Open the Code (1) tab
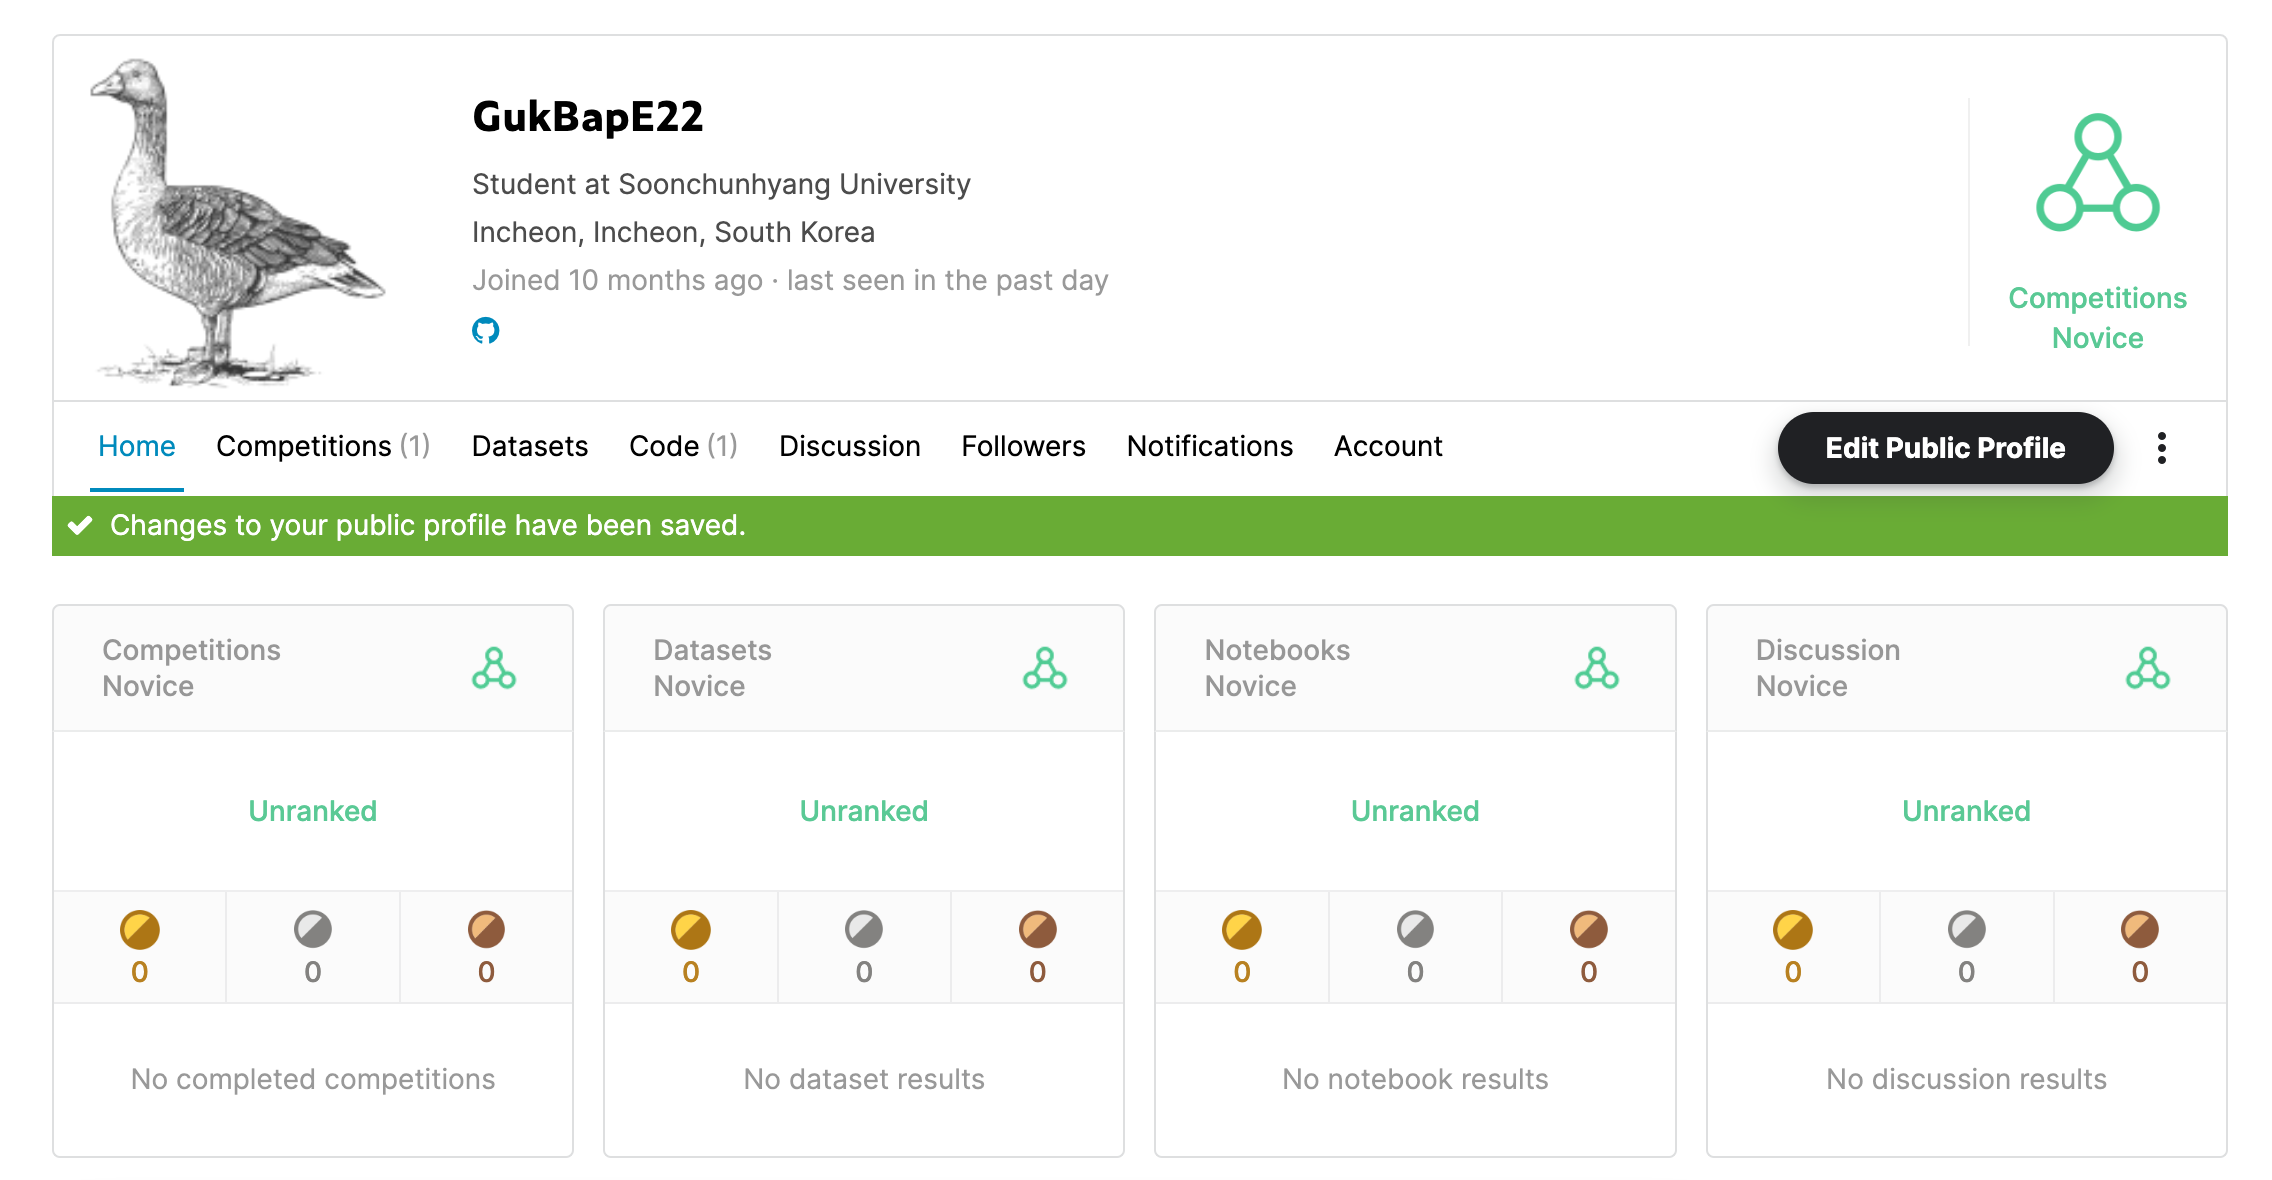 coord(683,446)
